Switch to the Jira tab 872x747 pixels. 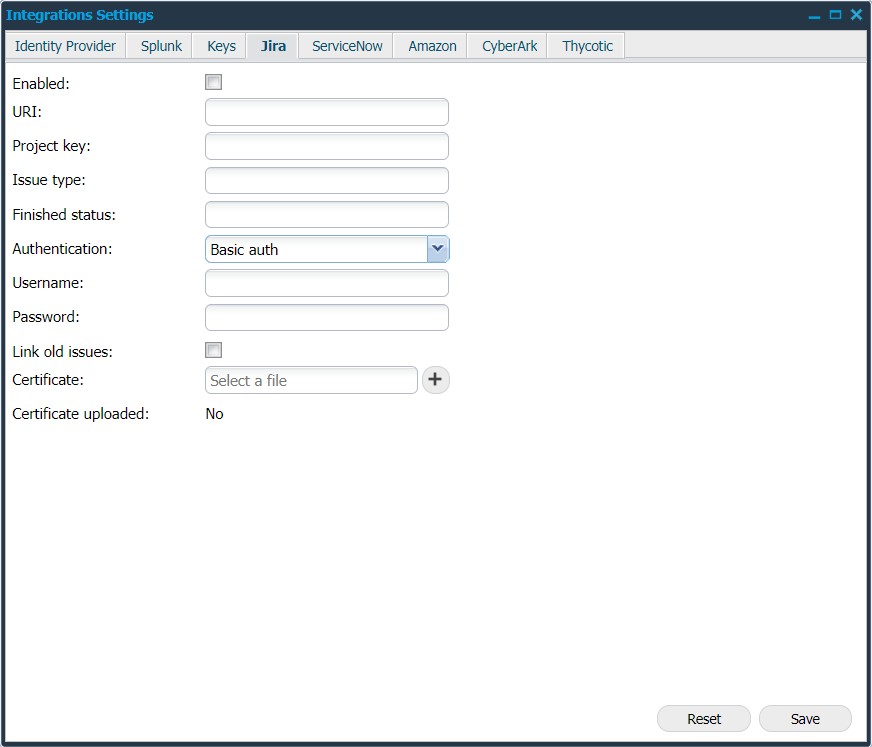pos(272,45)
